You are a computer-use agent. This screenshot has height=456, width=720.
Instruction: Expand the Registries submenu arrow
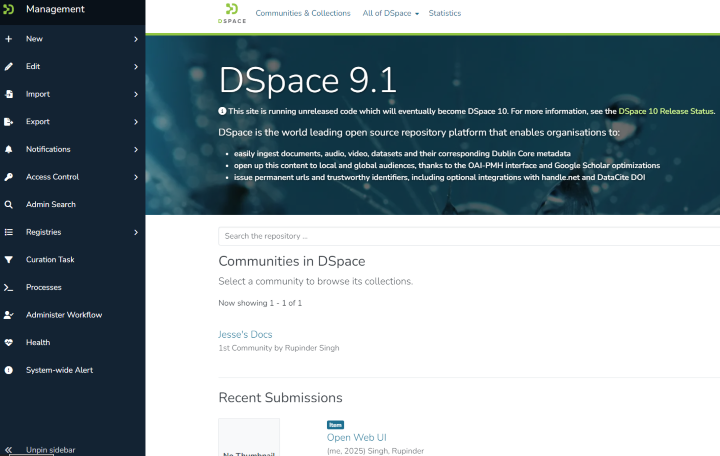point(135,232)
